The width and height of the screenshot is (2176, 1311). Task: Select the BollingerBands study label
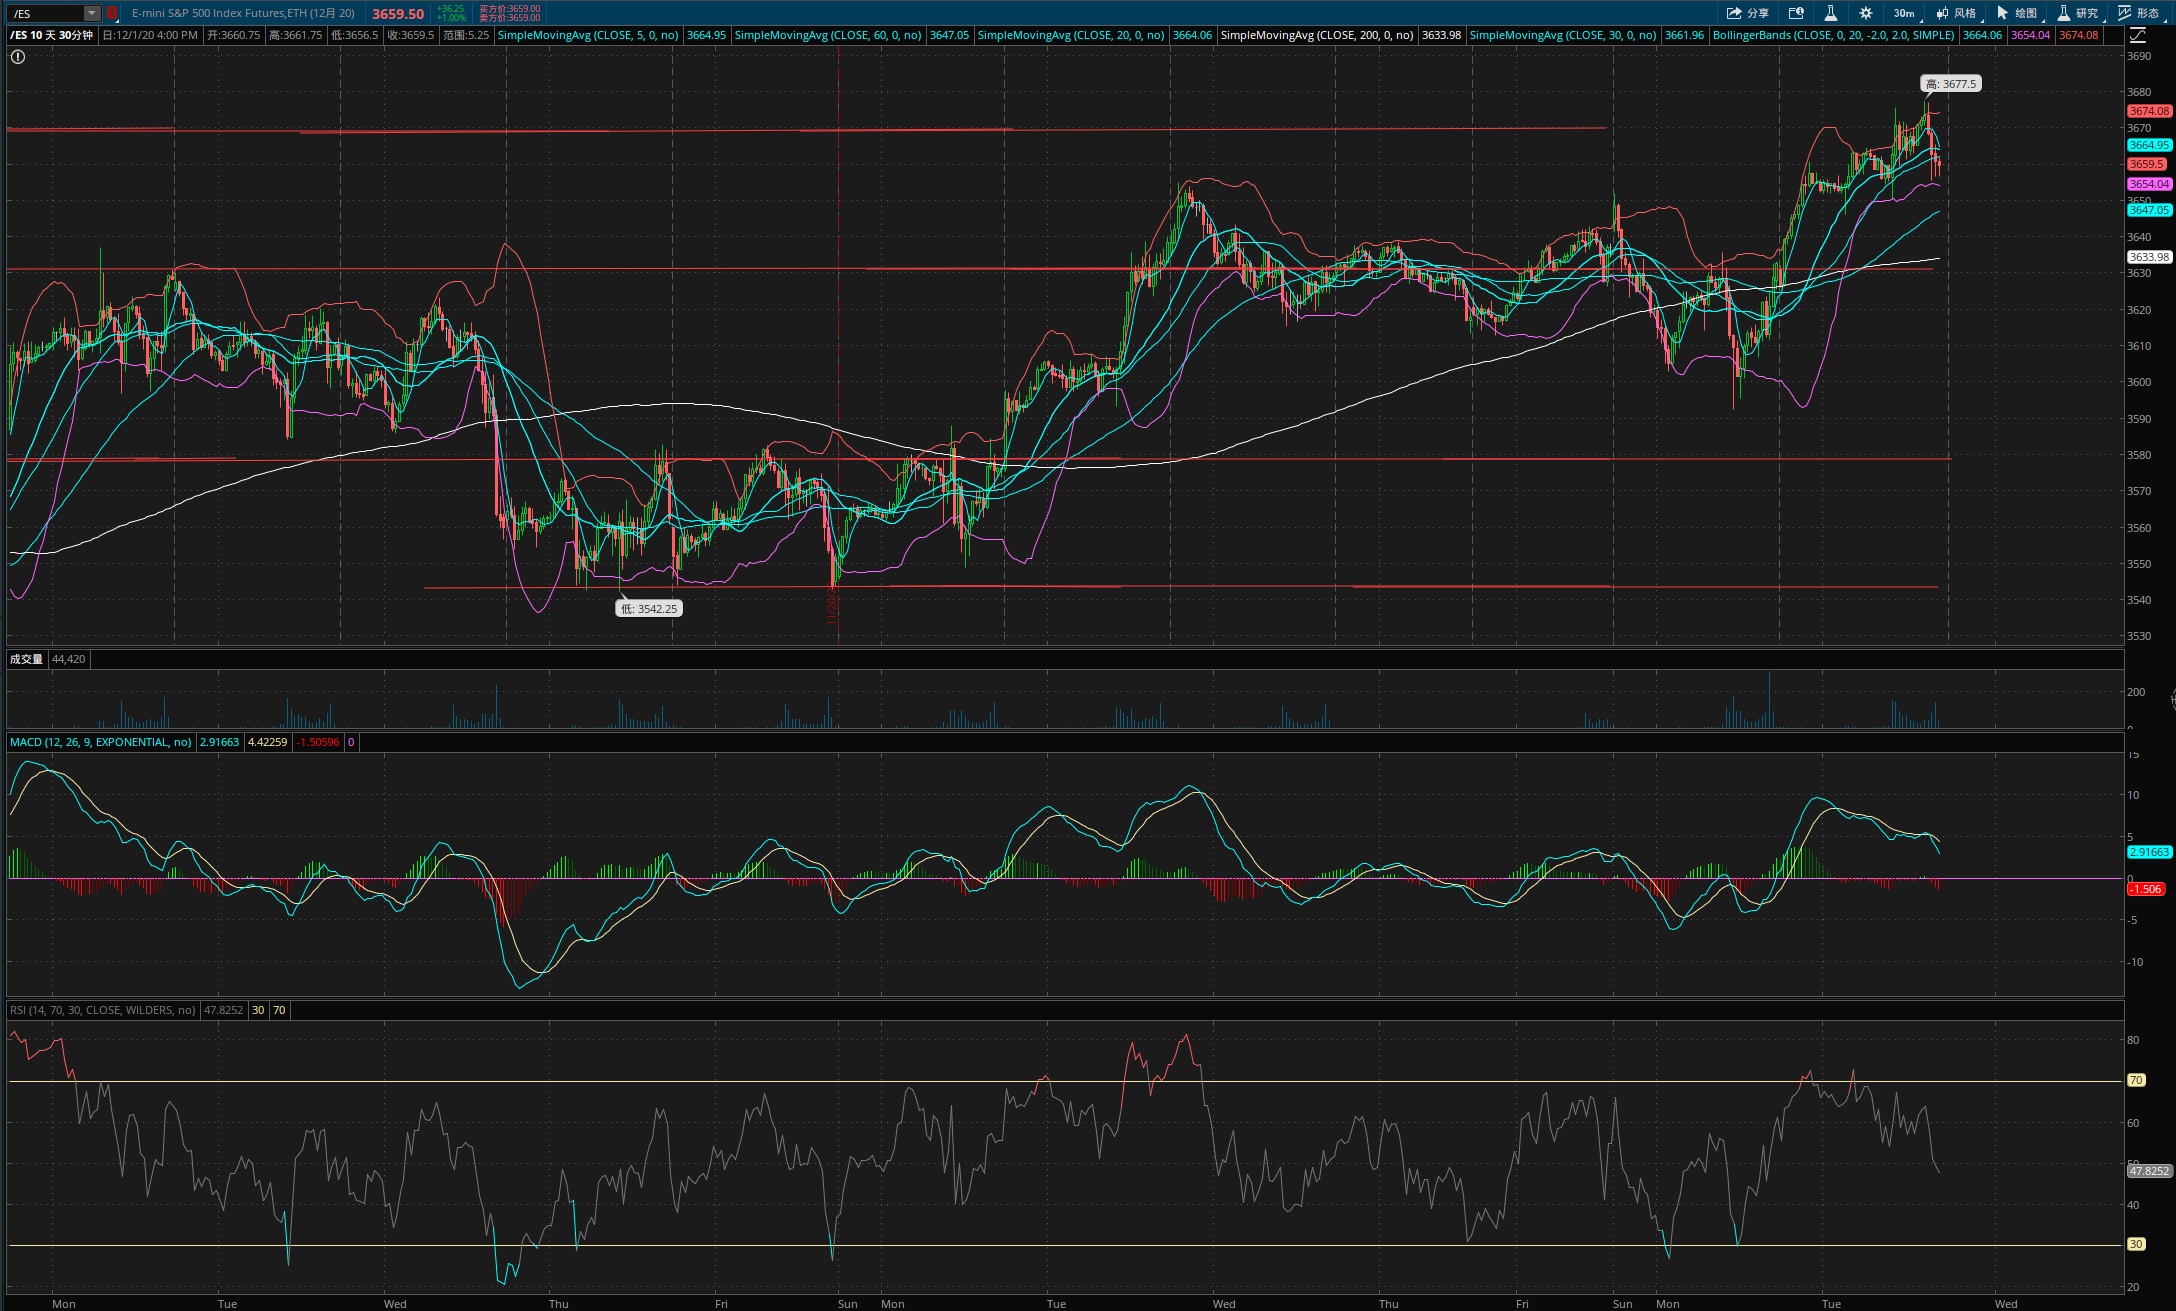(1834, 35)
